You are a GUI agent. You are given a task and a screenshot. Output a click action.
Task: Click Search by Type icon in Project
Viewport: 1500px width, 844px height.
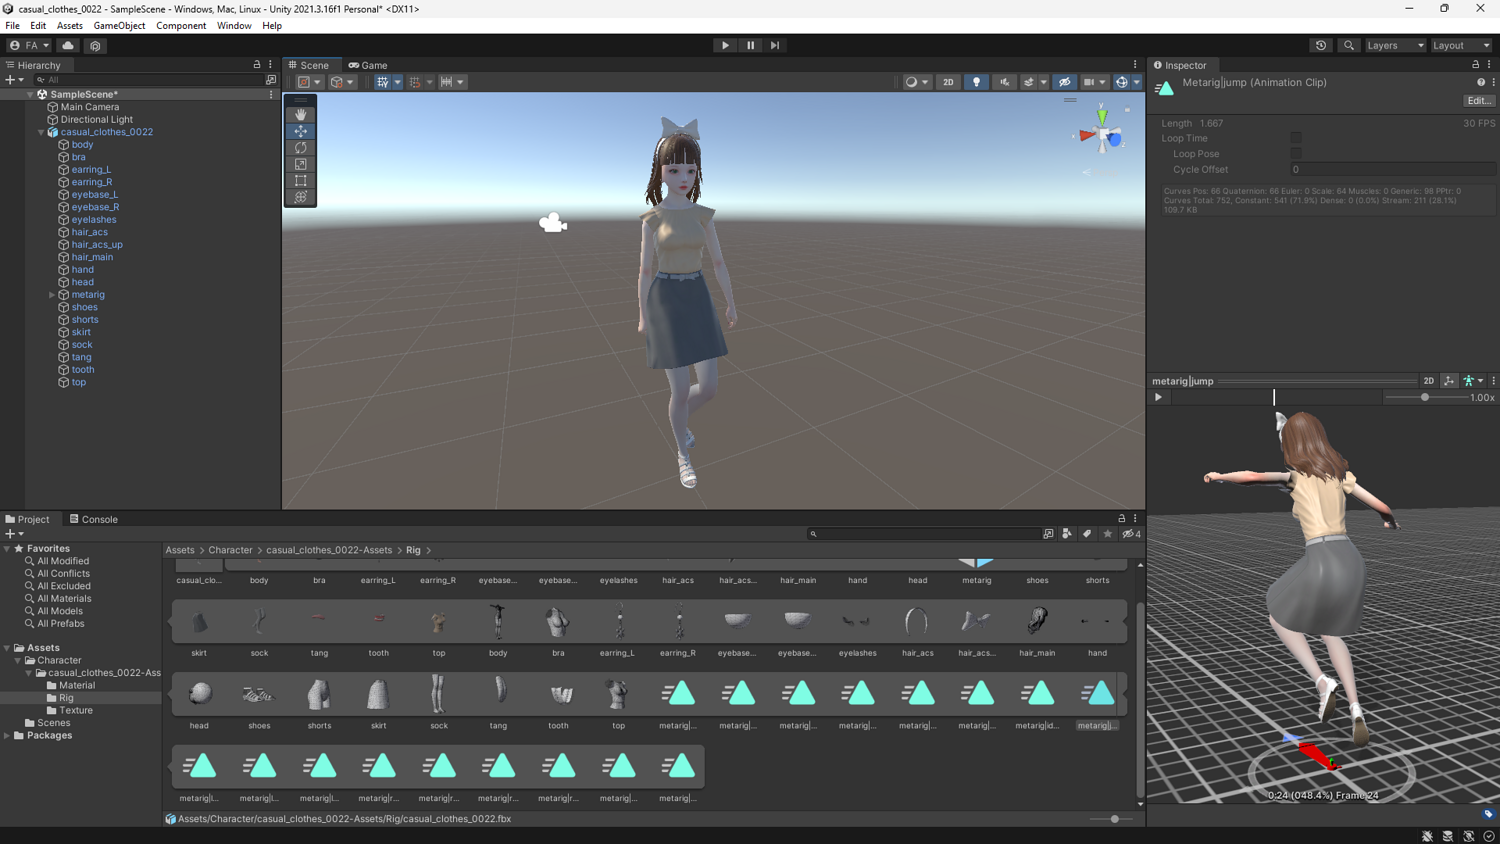click(x=1067, y=534)
